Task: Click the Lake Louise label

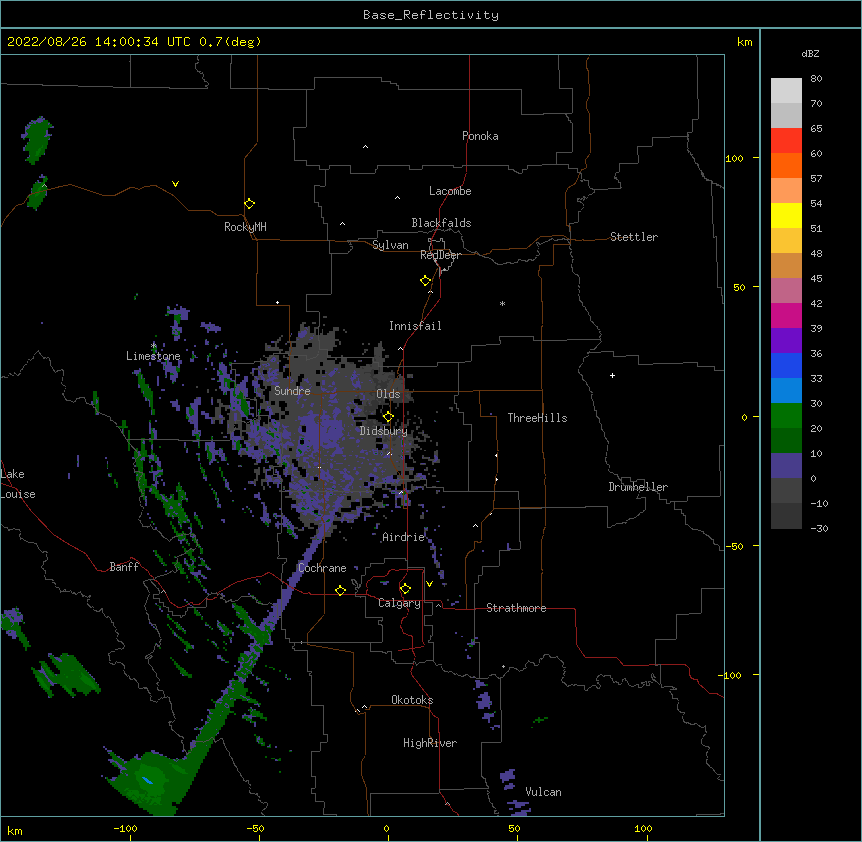Action: [x=18, y=484]
